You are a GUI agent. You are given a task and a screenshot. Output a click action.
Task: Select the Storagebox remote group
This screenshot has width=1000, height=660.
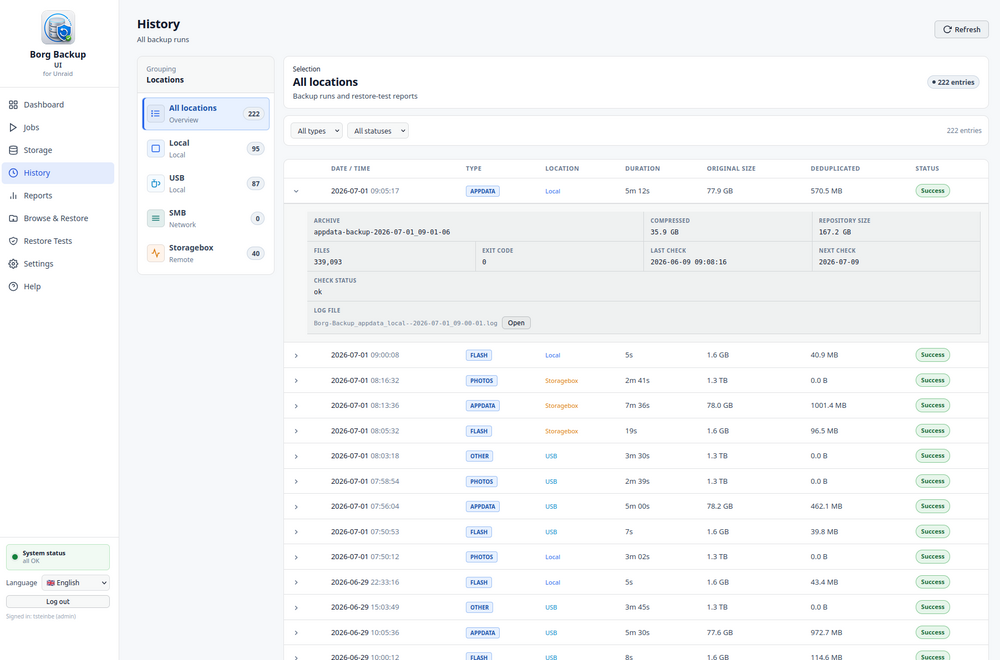point(205,253)
